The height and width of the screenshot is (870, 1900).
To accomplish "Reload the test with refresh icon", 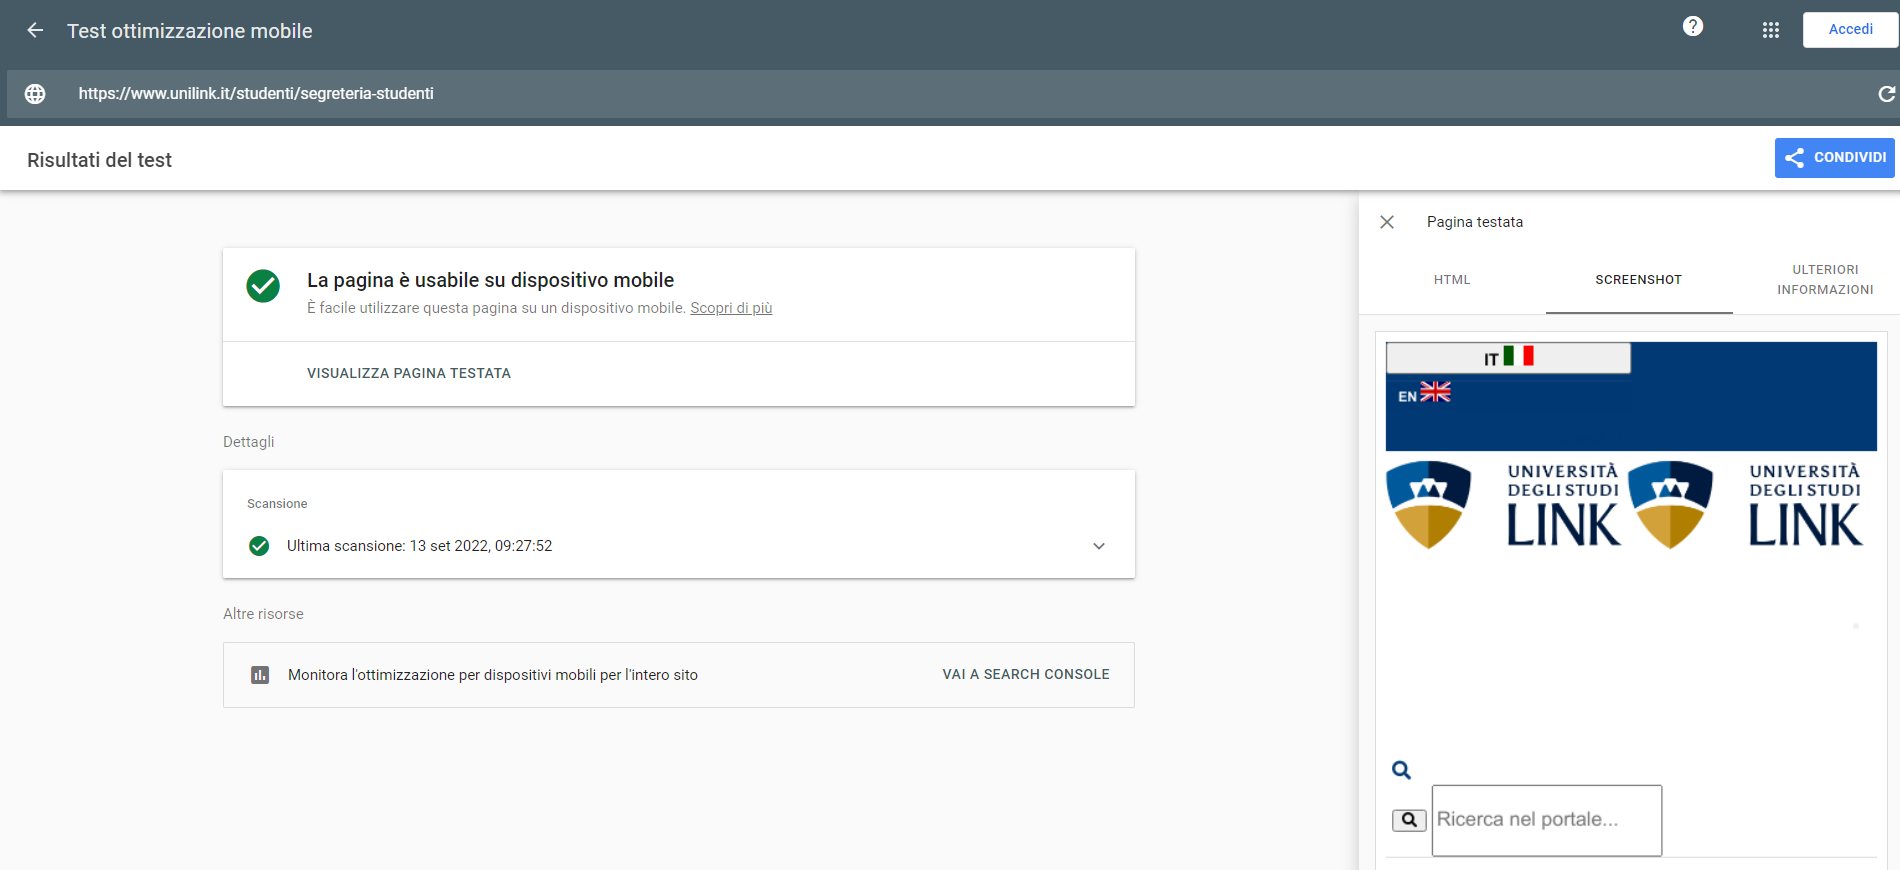I will [1886, 94].
